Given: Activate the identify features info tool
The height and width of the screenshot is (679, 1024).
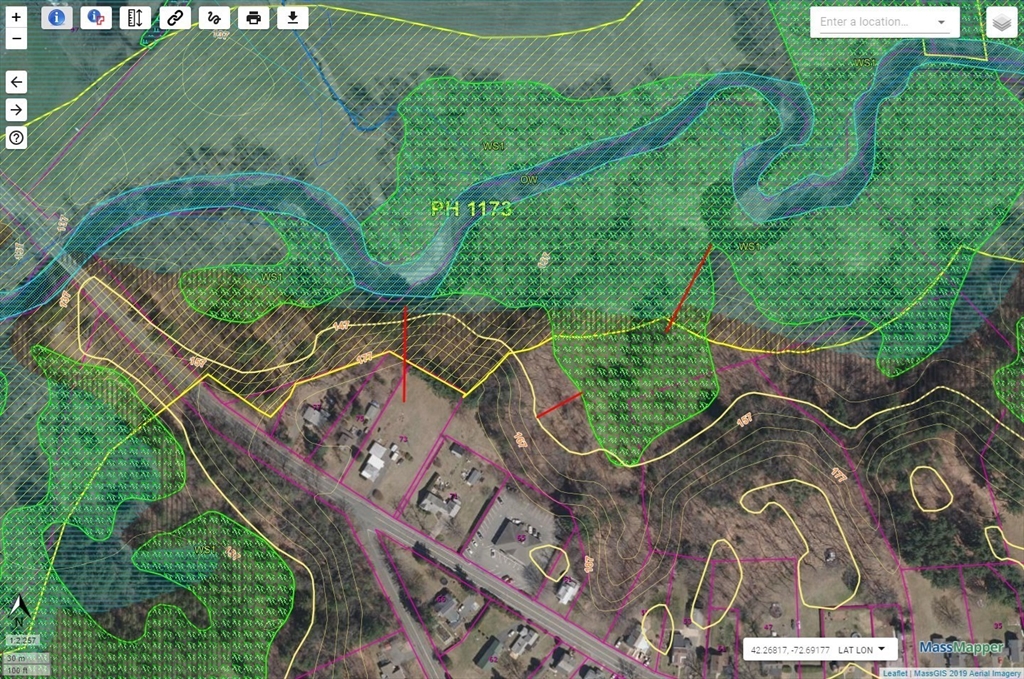Looking at the screenshot, I should [57, 17].
